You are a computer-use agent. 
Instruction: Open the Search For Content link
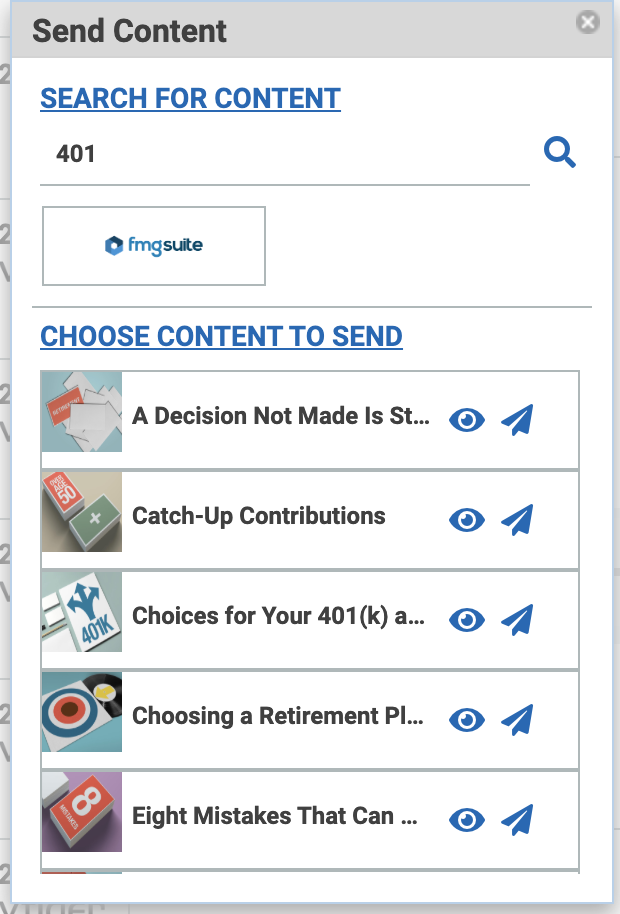190,98
